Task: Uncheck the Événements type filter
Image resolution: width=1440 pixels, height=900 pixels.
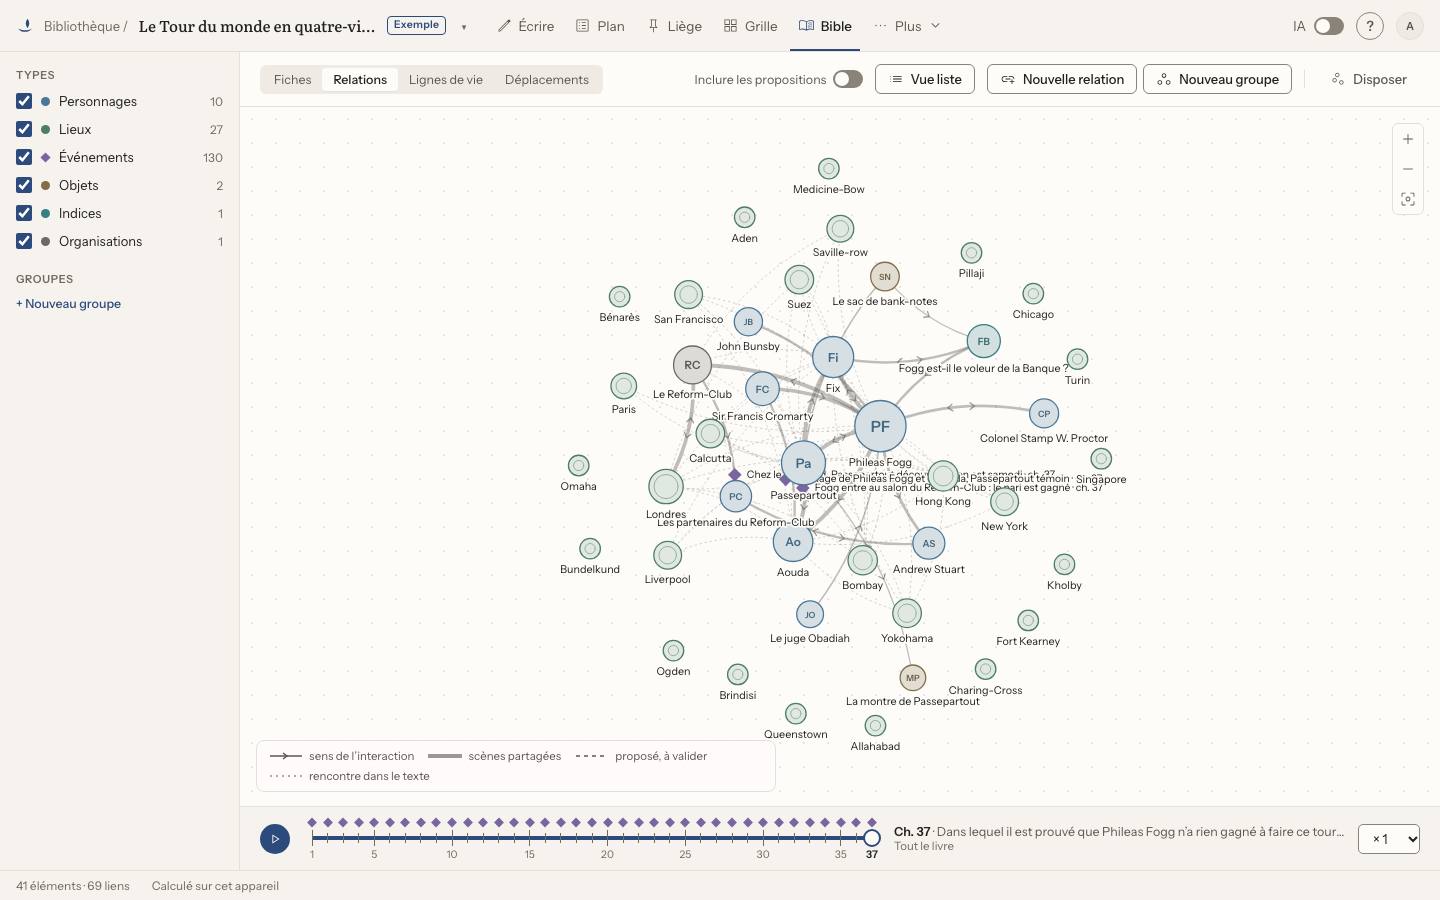Action: coord(24,157)
